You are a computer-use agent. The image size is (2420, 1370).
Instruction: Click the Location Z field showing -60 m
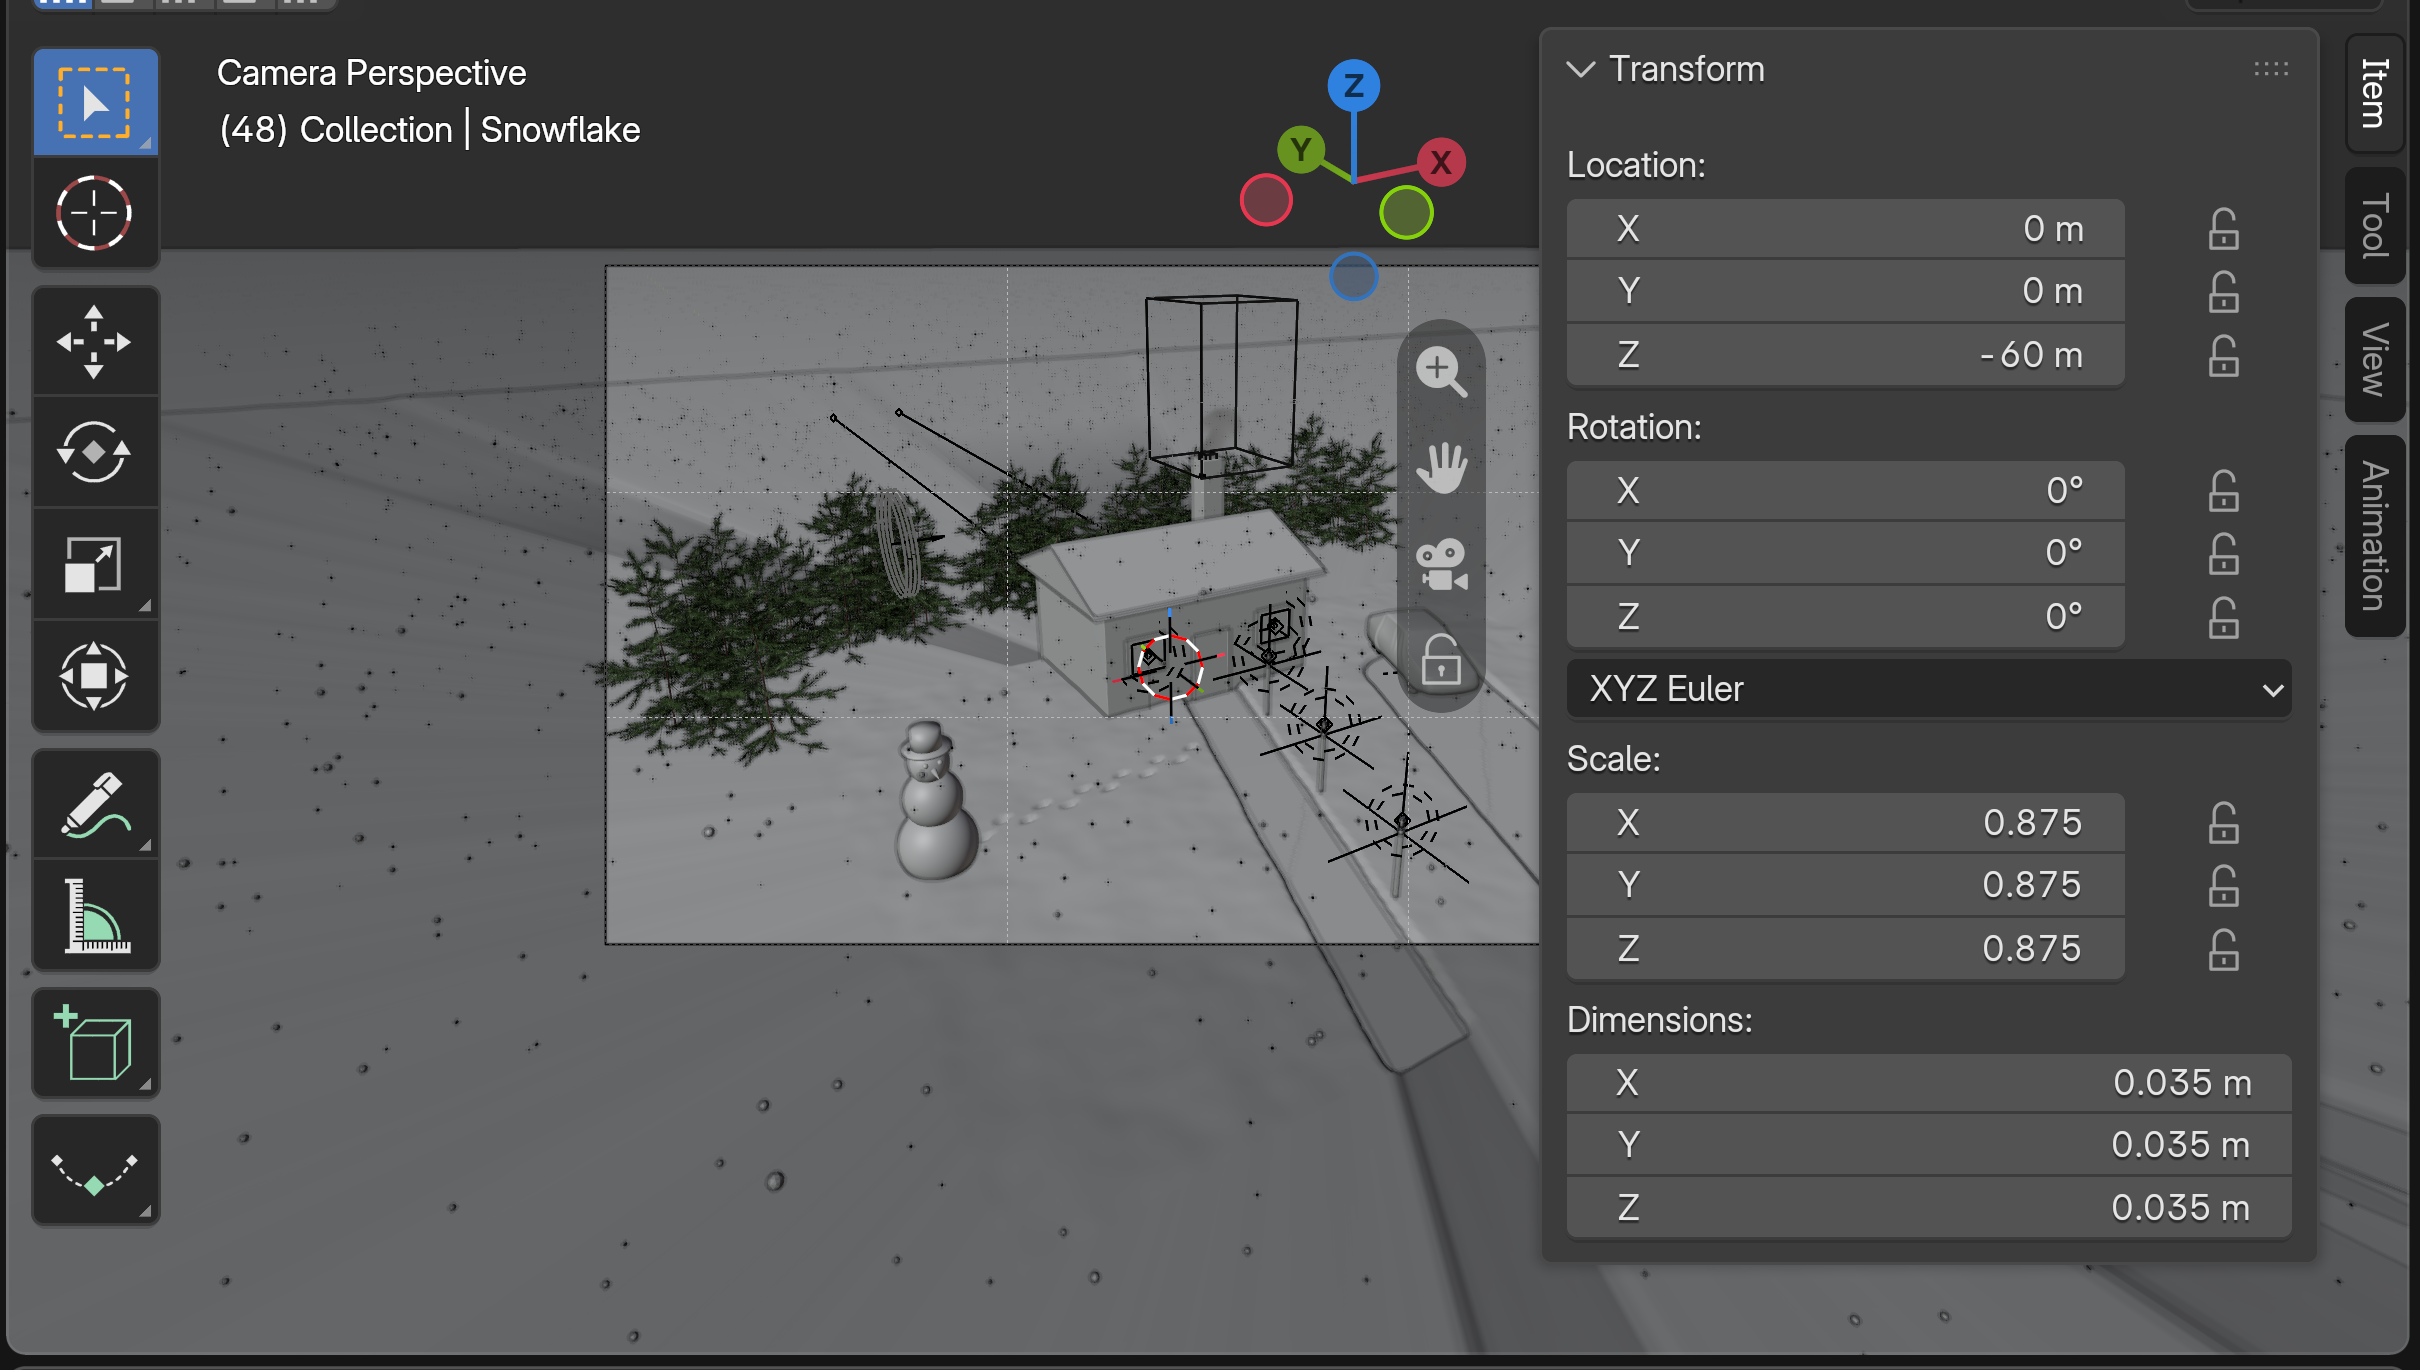point(1845,355)
